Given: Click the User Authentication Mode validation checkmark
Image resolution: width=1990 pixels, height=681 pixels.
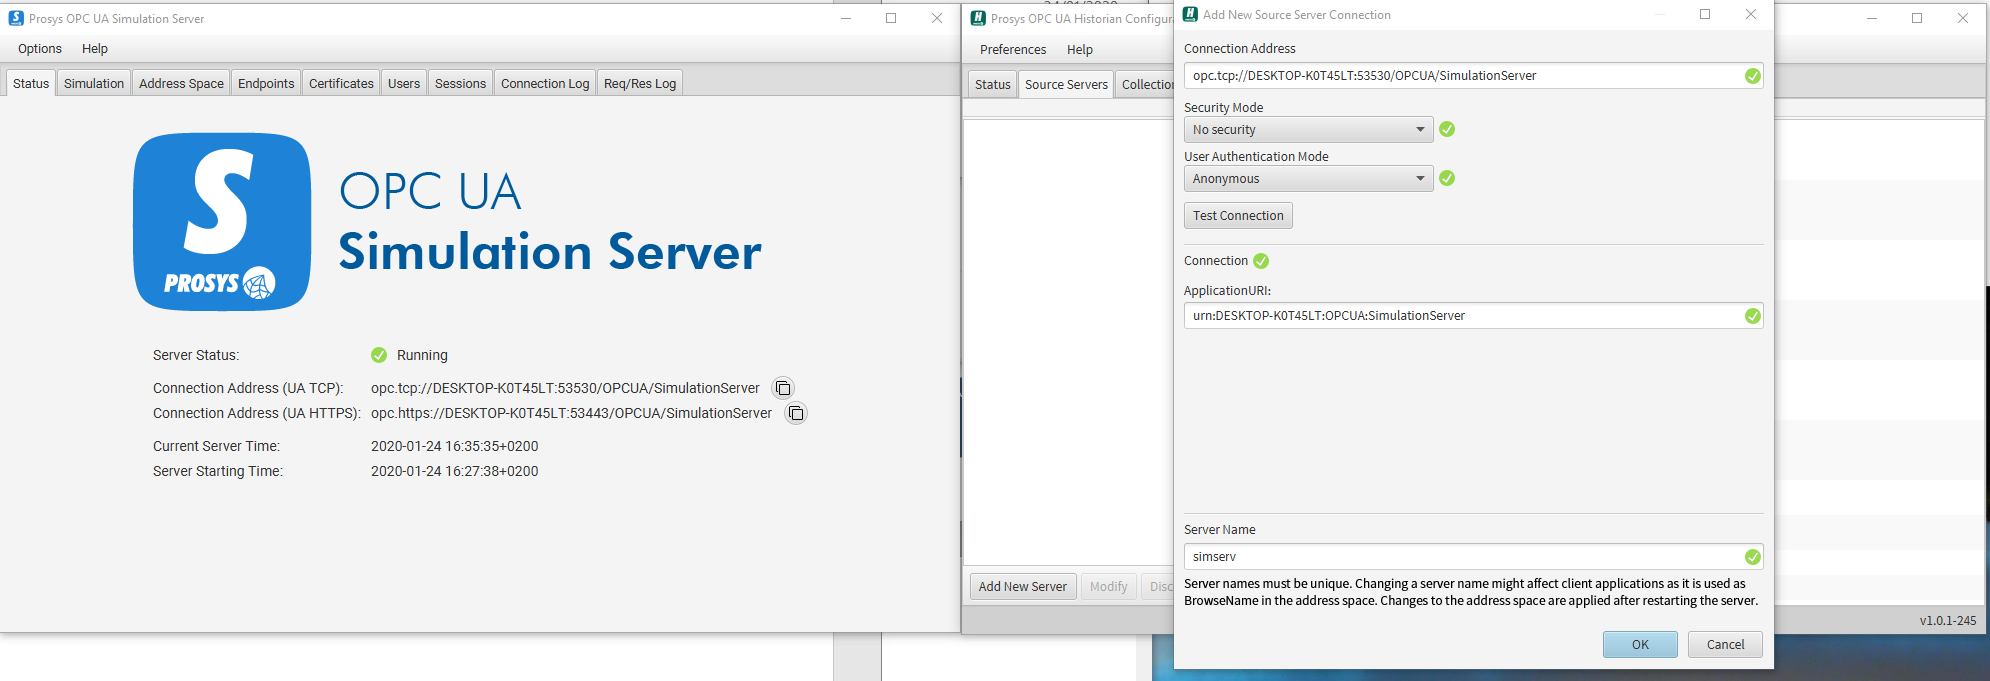Looking at the screenshot, I should [x=1447, y=178].
